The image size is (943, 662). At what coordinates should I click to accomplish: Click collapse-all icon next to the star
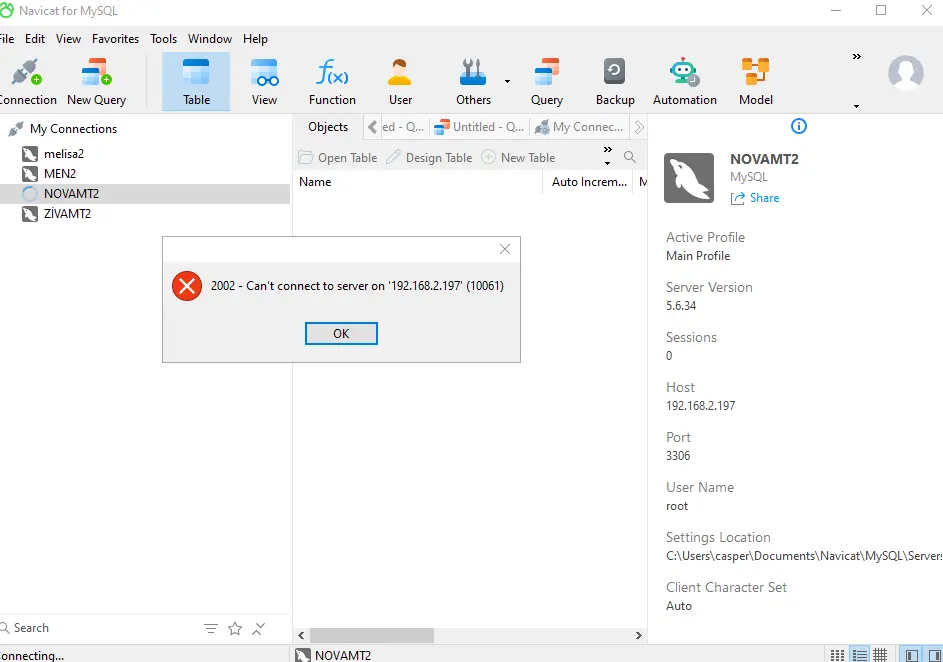259,628
